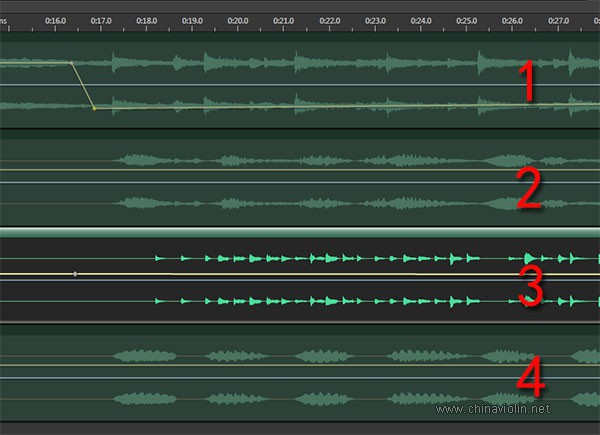Click the 0:21.0 mark on the time ruler
Image resolution: width=600 pixels, height=435 pixels.
pos(284,19)
